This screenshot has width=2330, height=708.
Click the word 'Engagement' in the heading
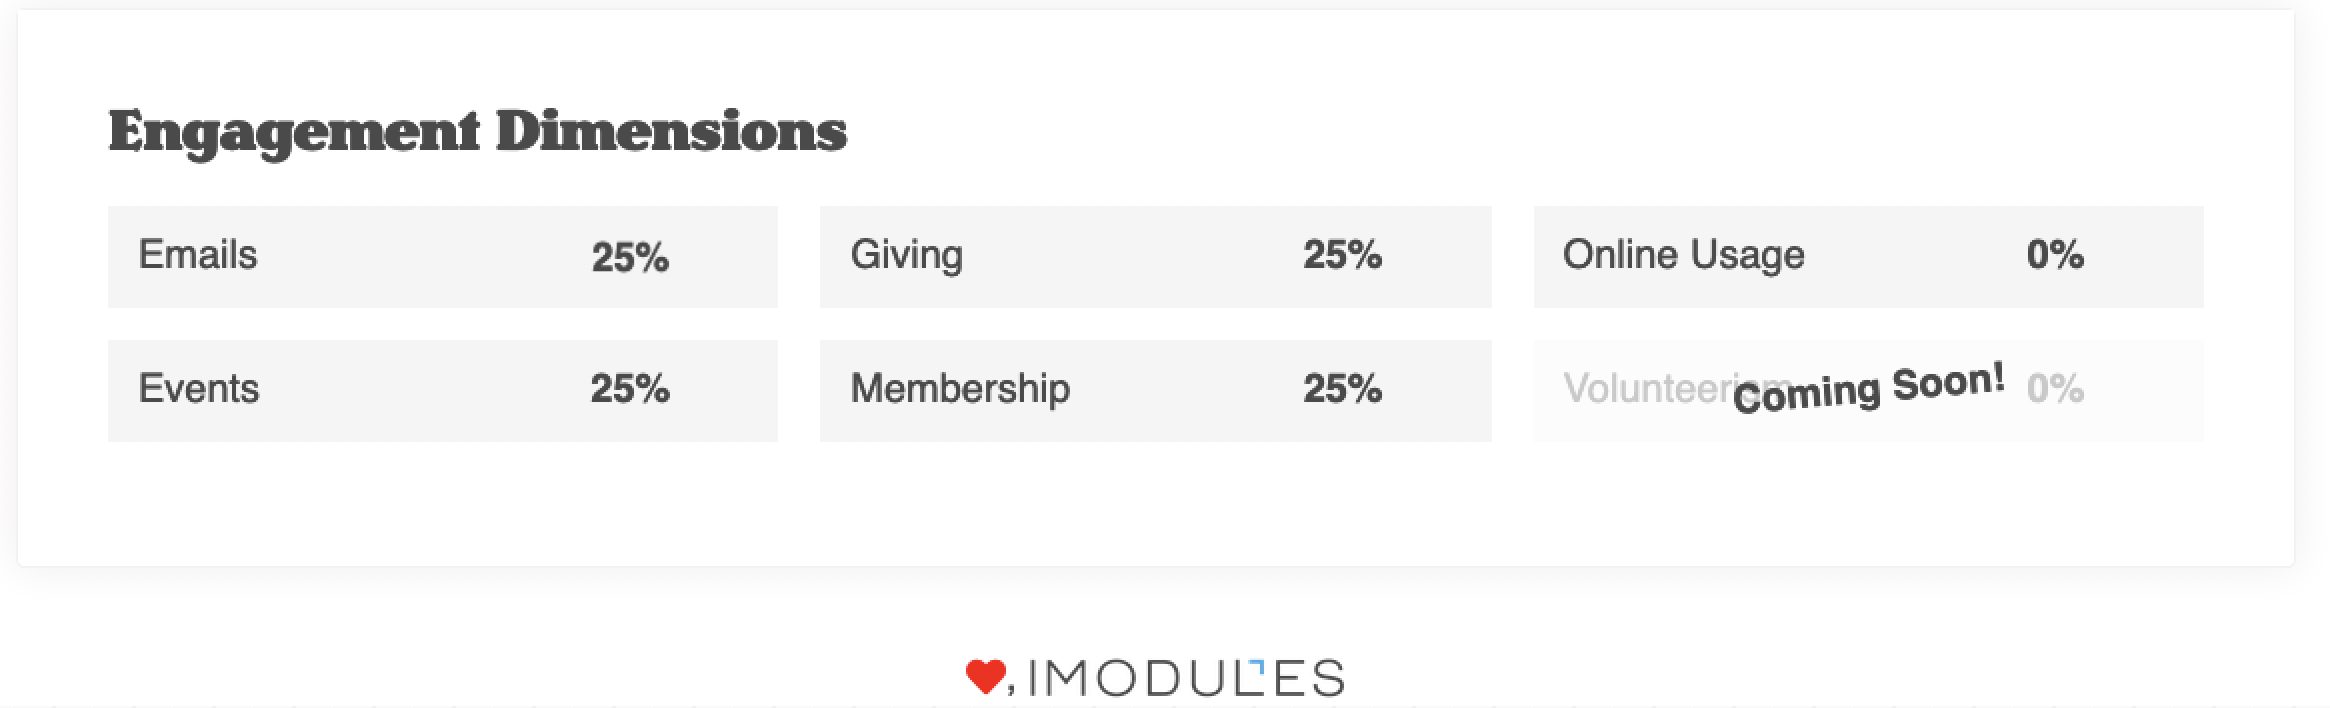coord(294,132)
